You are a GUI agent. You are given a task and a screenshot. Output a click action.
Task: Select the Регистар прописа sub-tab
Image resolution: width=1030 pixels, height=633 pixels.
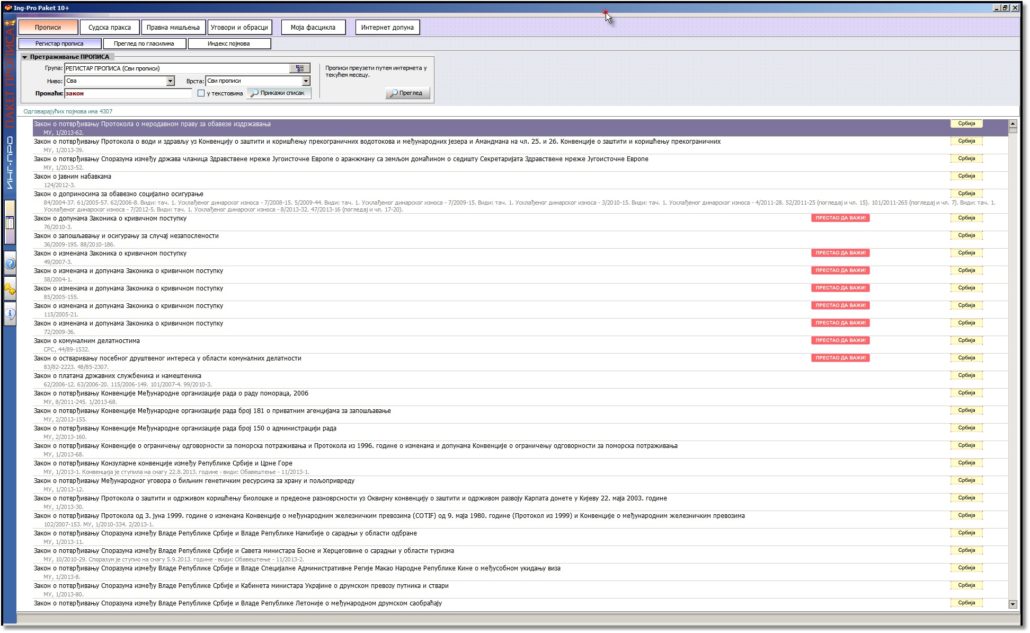click(x=60, y=44)
